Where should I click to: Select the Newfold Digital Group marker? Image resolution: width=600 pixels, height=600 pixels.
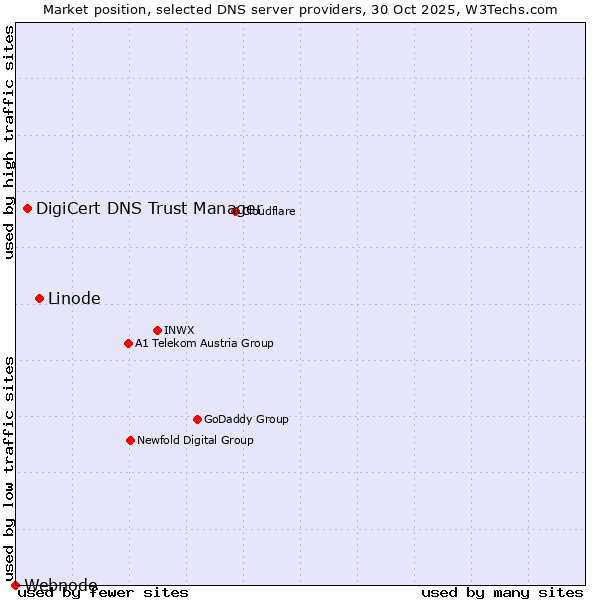pyautogui.click(x=130, y=440)
